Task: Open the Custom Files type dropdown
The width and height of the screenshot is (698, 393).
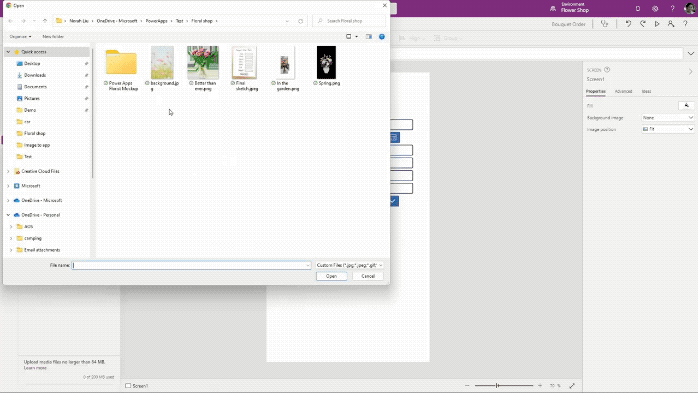Action: click(x=349, y=265)
